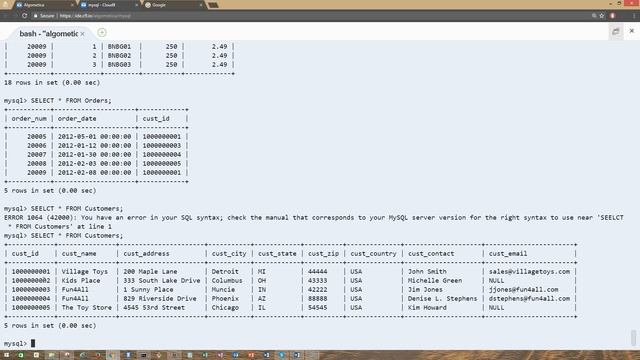The width and height of the screenshot is (640, 360).
Task: Click the '2012-02-03 00:00:00' order date
Action: [x=94, y=164]
